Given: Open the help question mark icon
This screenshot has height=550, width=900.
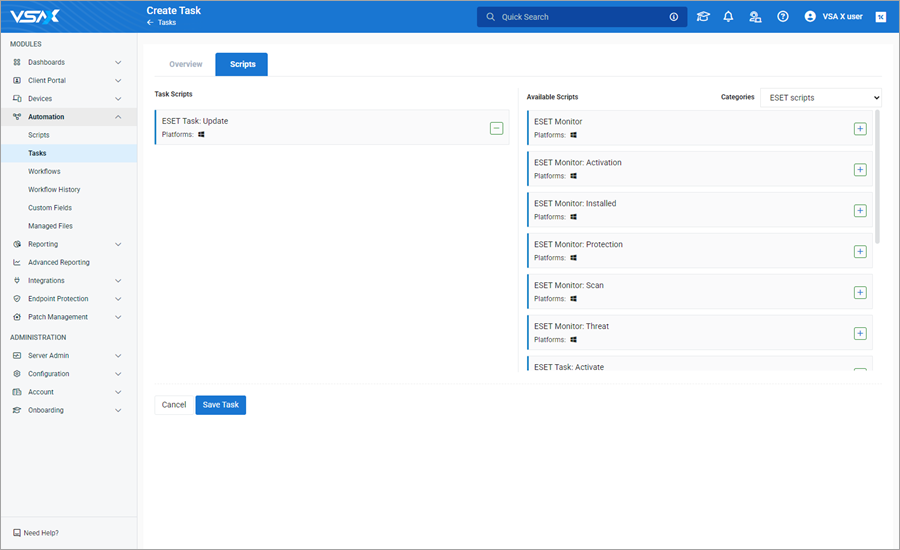Looking at the screenshot, I should click(x=783, y=17).
